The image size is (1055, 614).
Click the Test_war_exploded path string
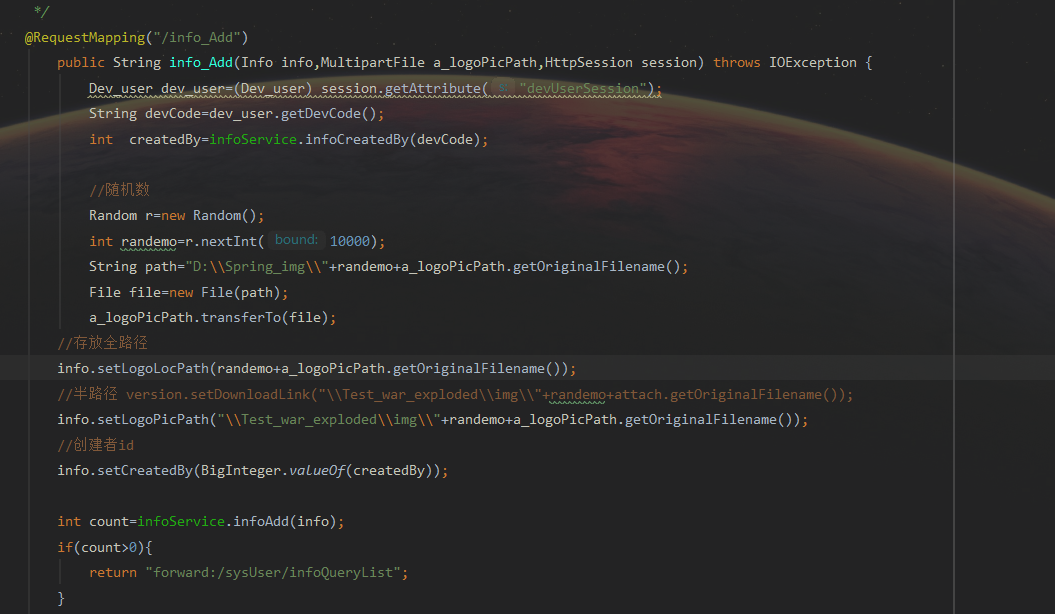click(x=328, y=420)
